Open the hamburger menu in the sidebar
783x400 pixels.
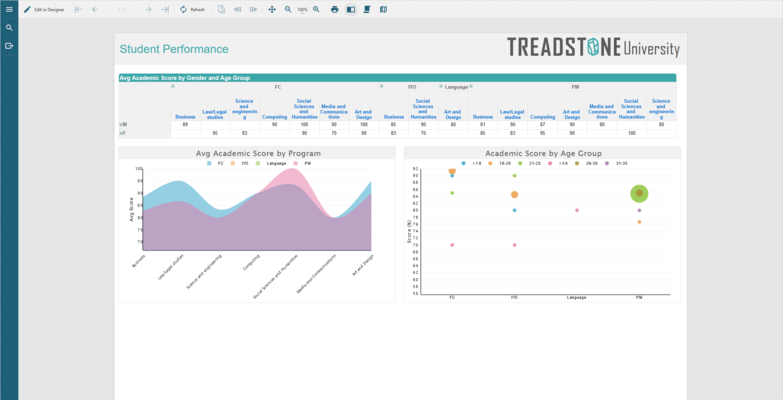click(x=9, y=9)
